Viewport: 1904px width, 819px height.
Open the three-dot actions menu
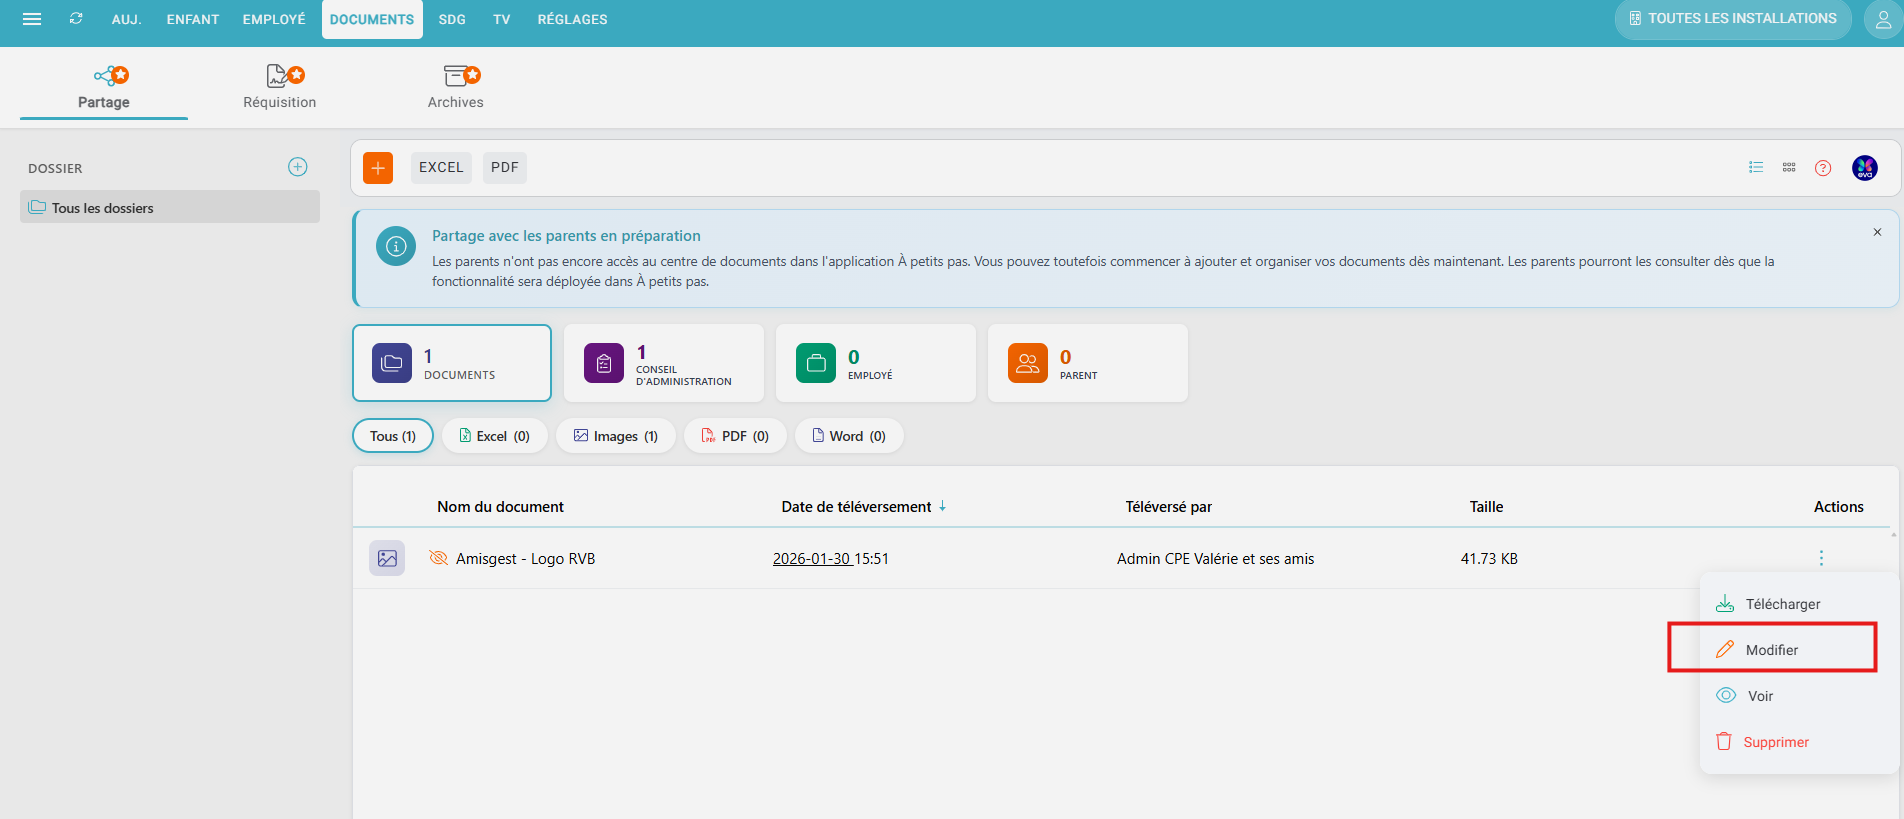coord(1821,558)
